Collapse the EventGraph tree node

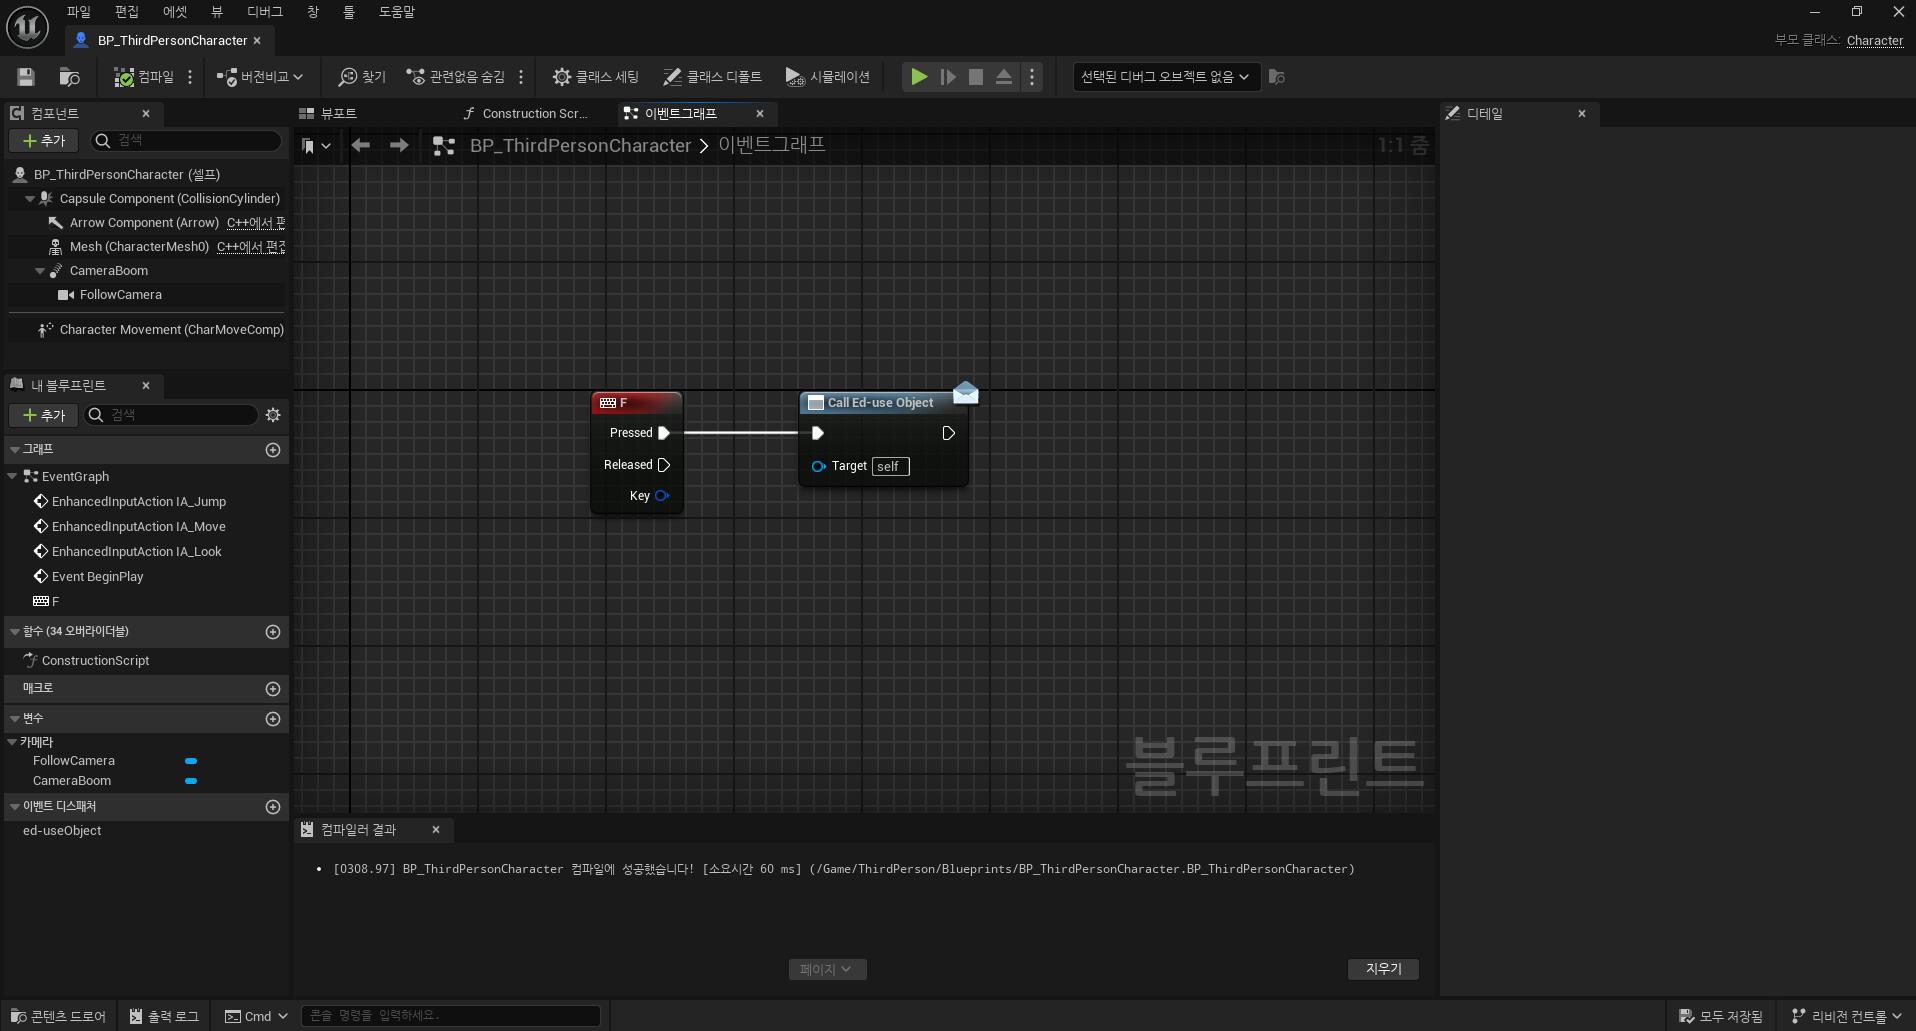point(13,477)
